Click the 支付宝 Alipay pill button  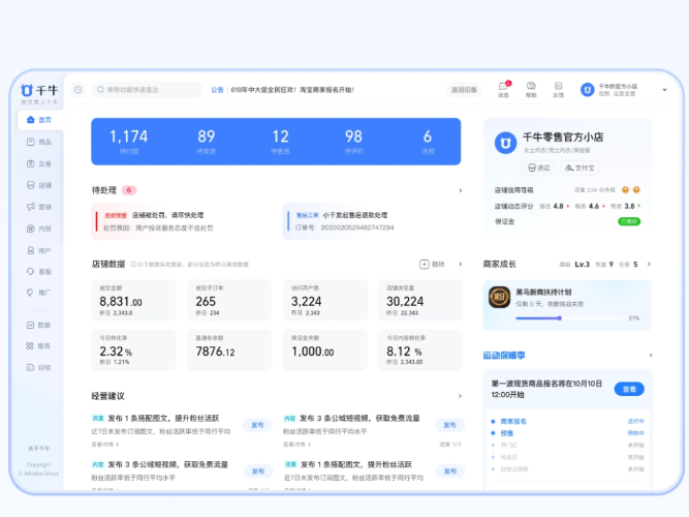pyautogui.click(x=580, y=168)
